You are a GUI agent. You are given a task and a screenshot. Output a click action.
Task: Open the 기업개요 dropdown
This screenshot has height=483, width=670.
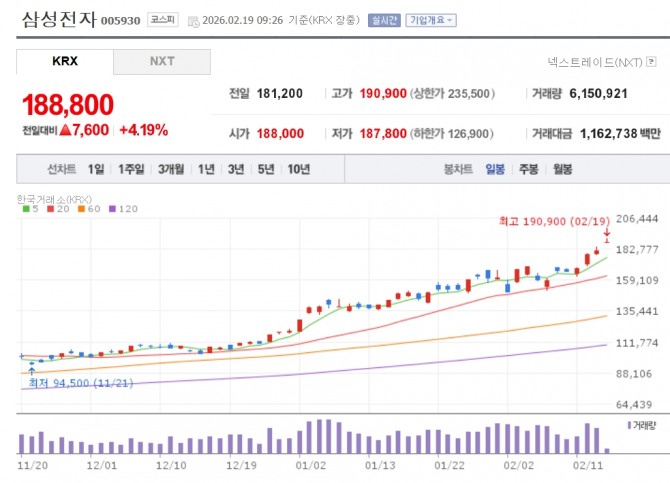pos(430,19)
